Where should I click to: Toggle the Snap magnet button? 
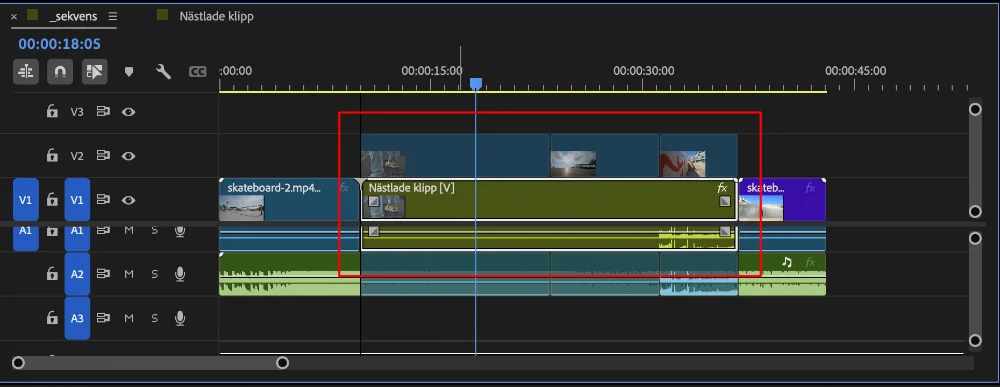click(x=60, y=72)
